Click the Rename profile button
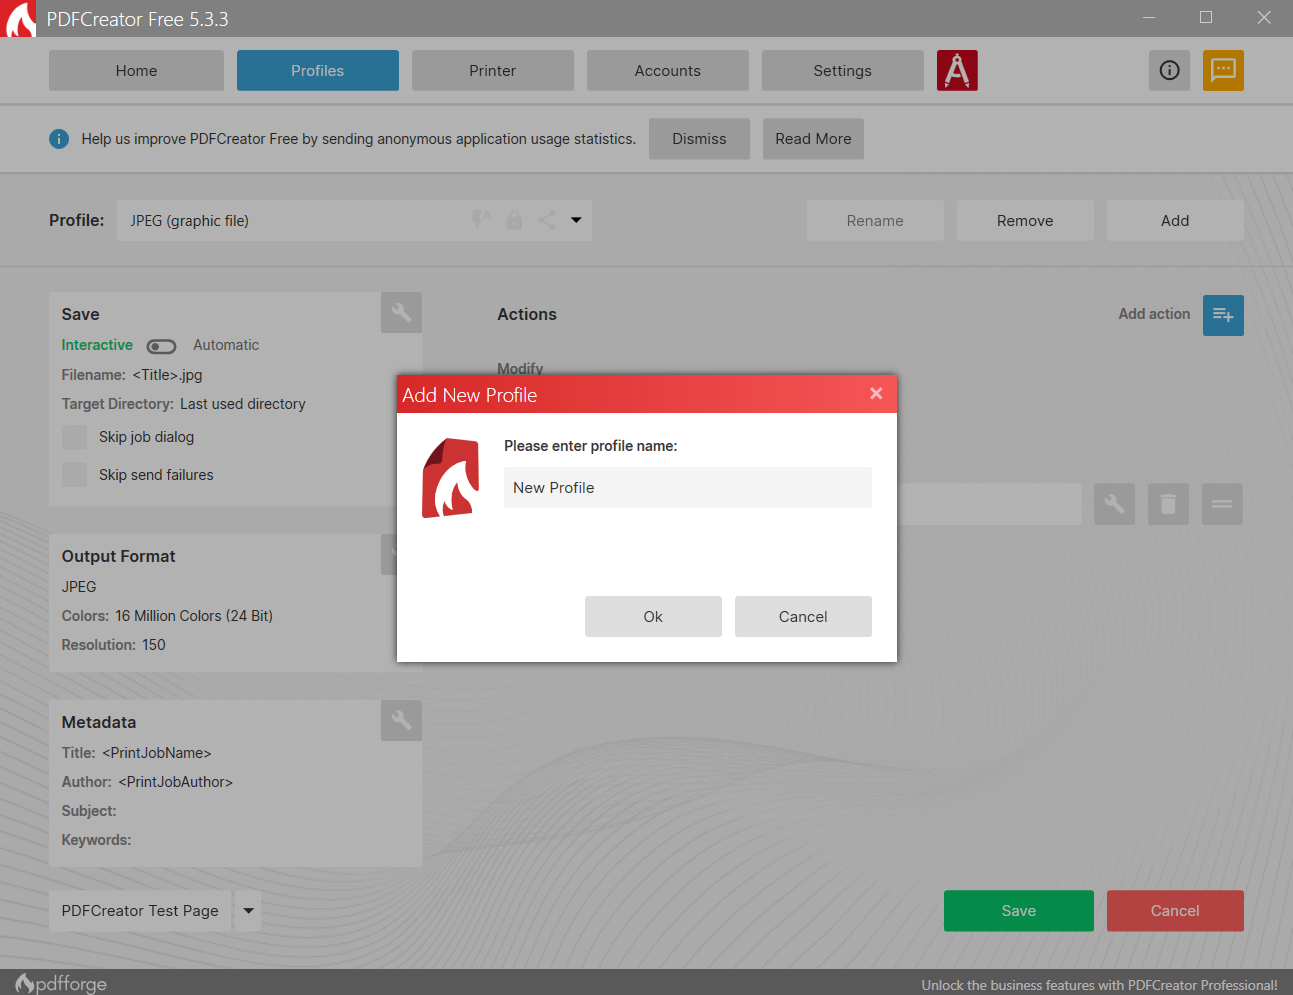Screen dimensions: 1293x995 click(875, 221)
